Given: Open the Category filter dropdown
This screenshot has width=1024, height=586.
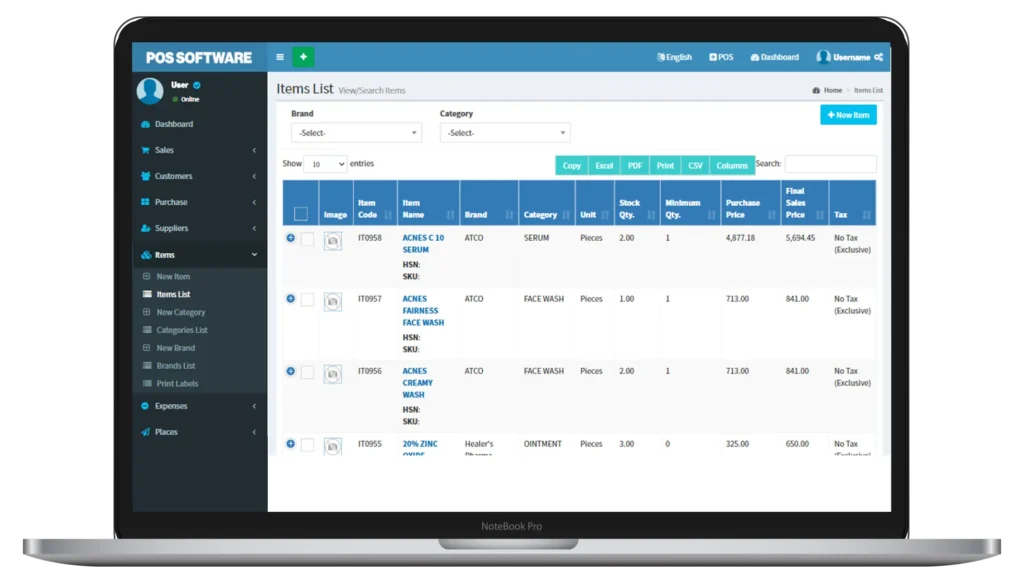Looking at the screenshot, I should click(504, 133).
